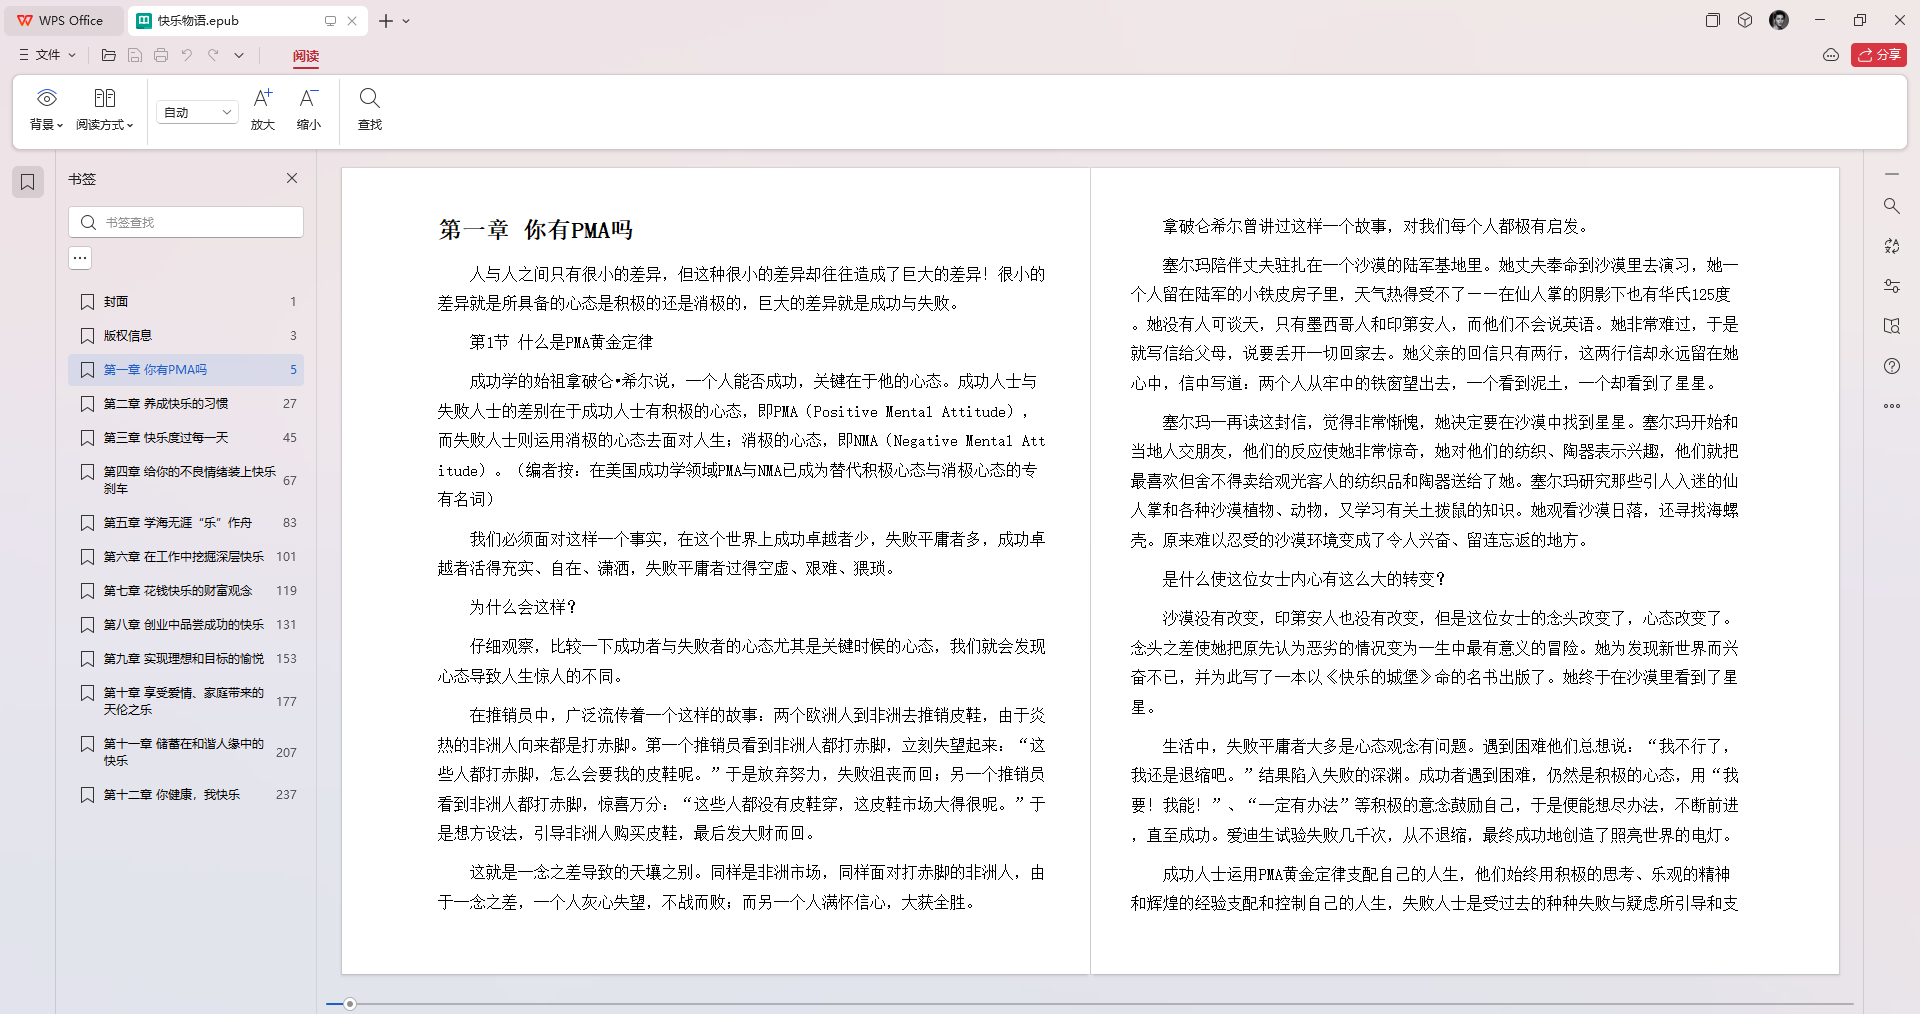
Task: Close the 书签 bookmark panel
Action: (x=291, y=178)
